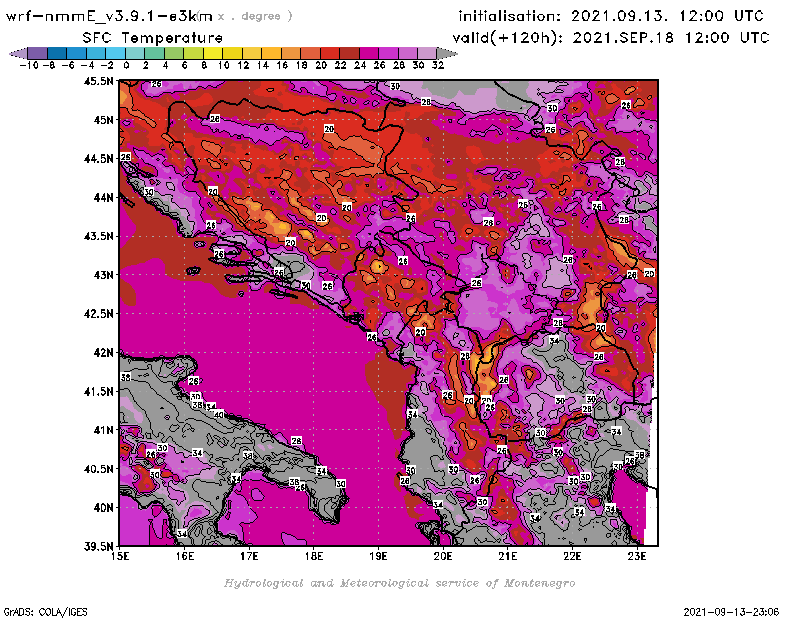
Task: Click the 15E longitude axis label
Action: [120, 556]
